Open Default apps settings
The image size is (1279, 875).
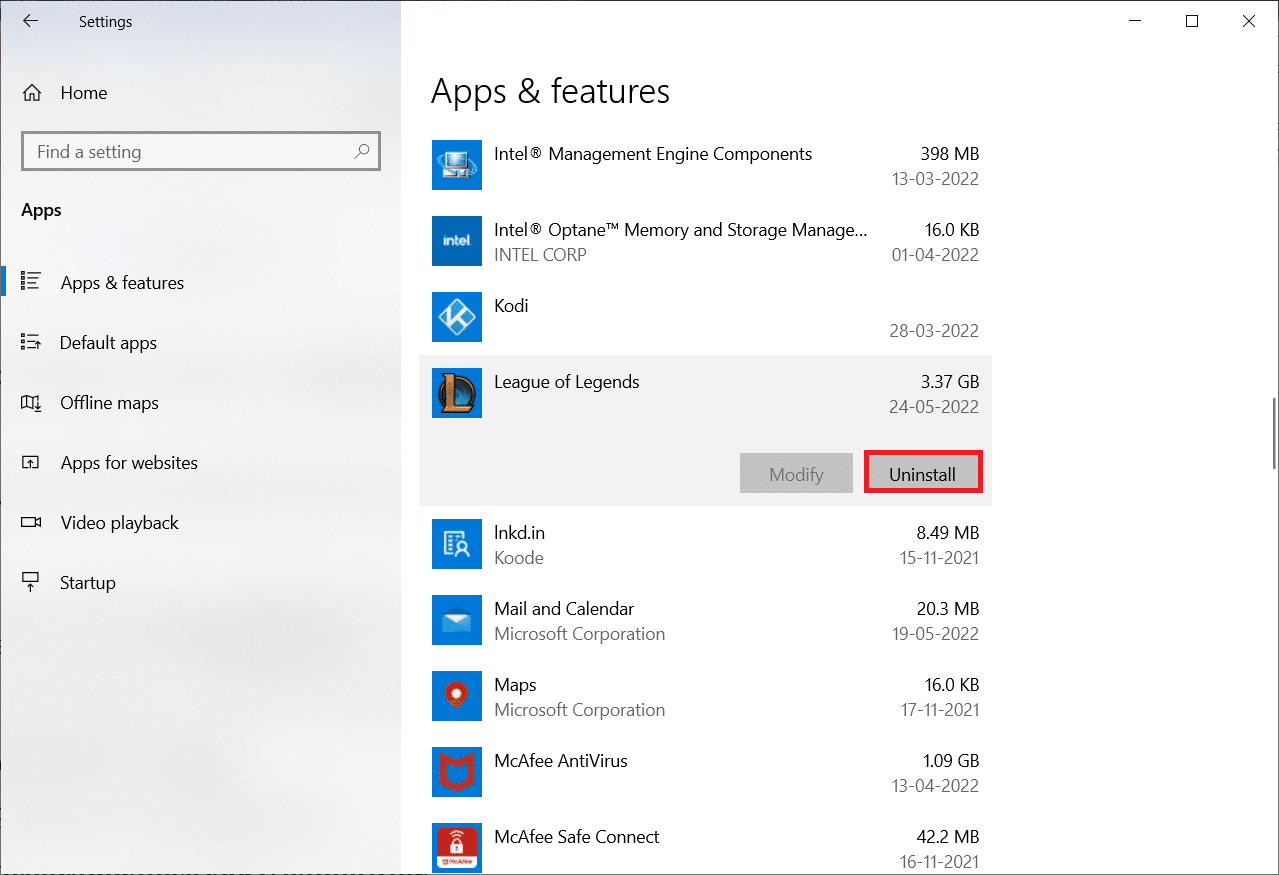pyautogui.click(x=200, y=343)
